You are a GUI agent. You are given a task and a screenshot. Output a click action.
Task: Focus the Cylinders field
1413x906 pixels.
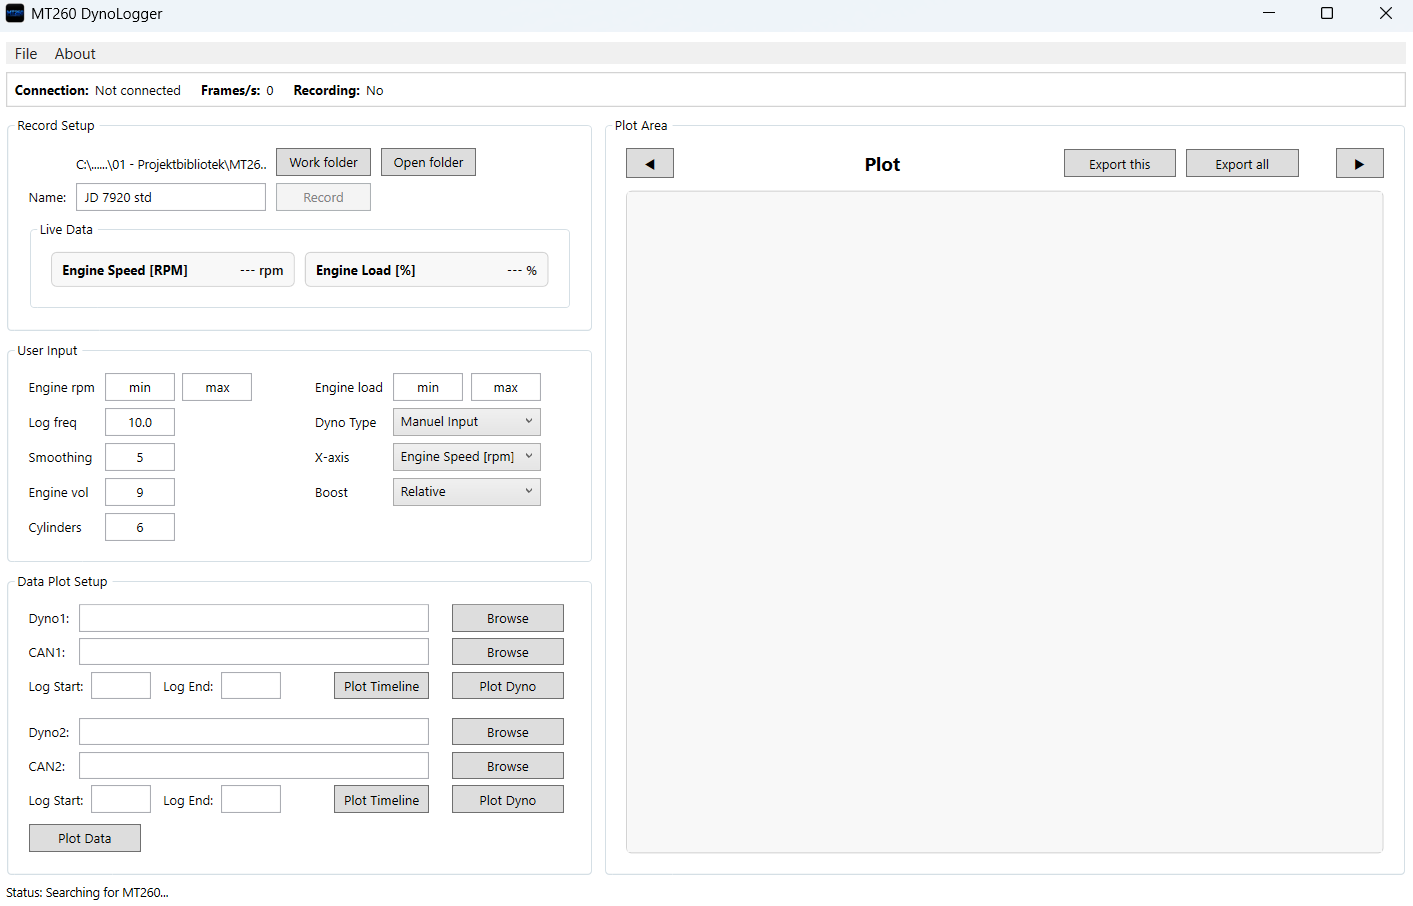(140, 527)
